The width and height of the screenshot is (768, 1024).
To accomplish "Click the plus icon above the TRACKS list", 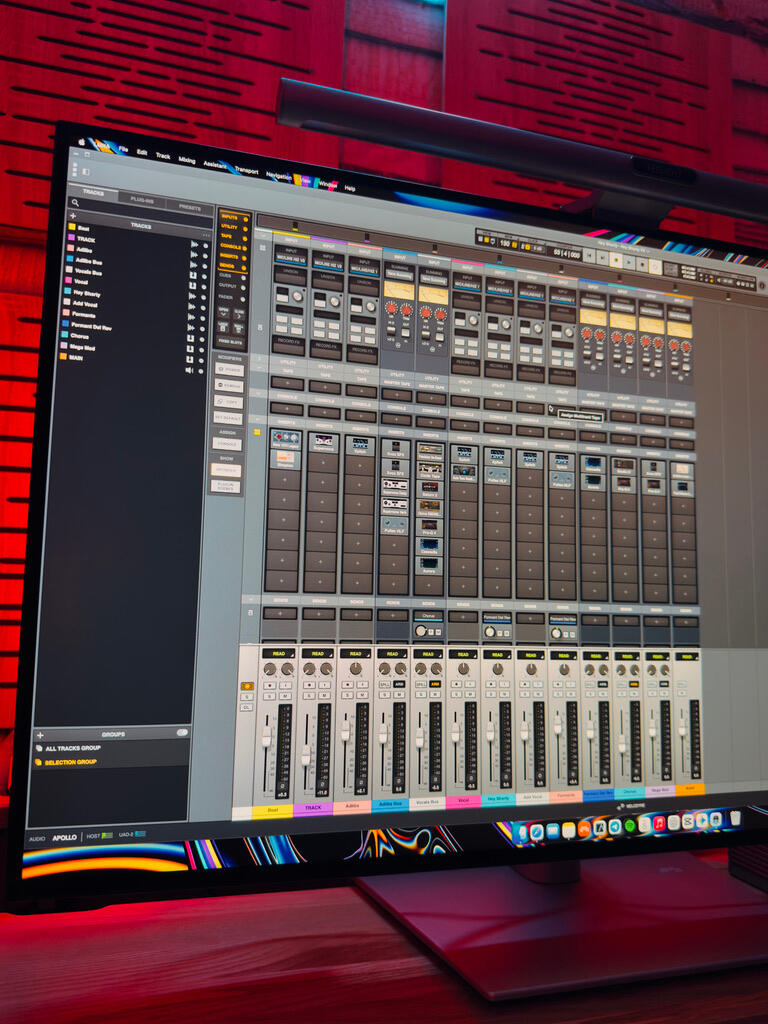I will pos(72,216).
